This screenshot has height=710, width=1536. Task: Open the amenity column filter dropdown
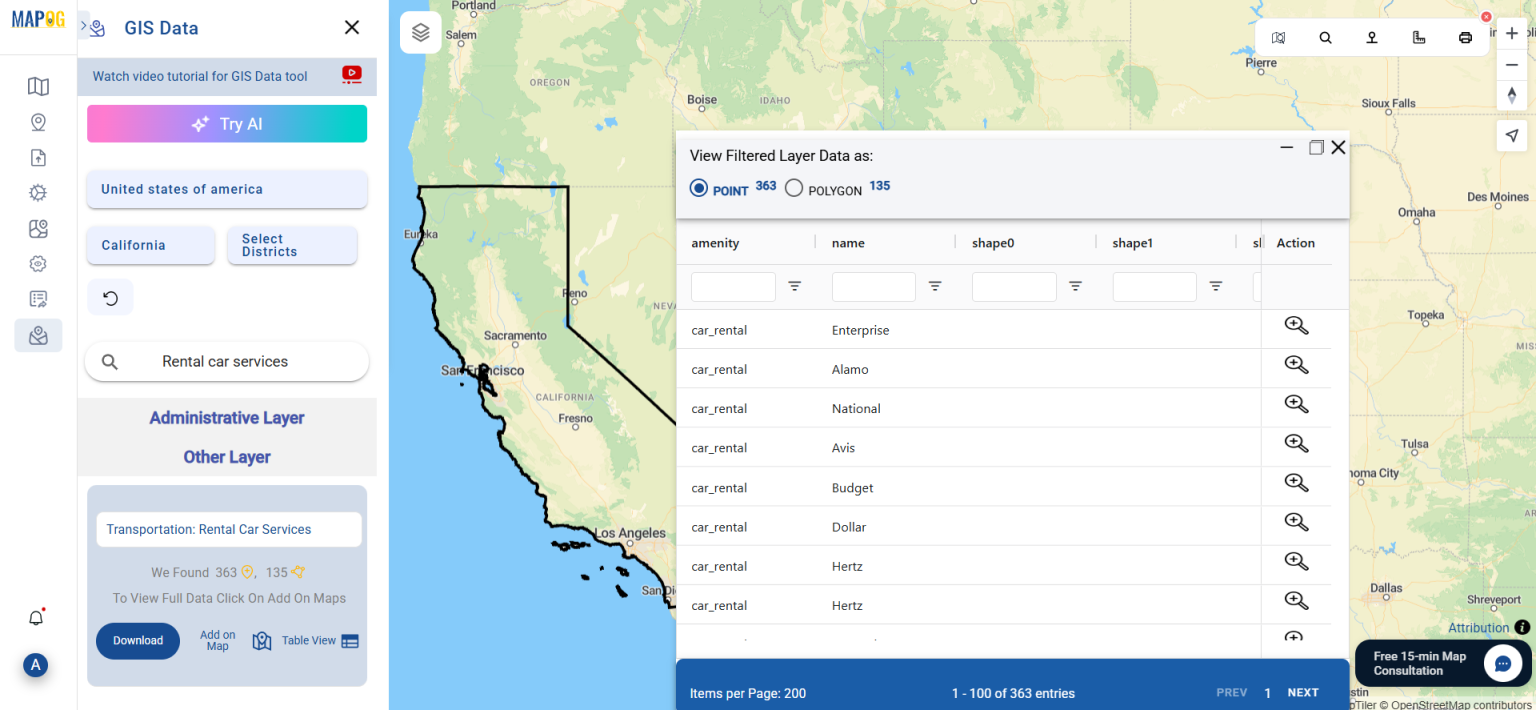[795, 287]
